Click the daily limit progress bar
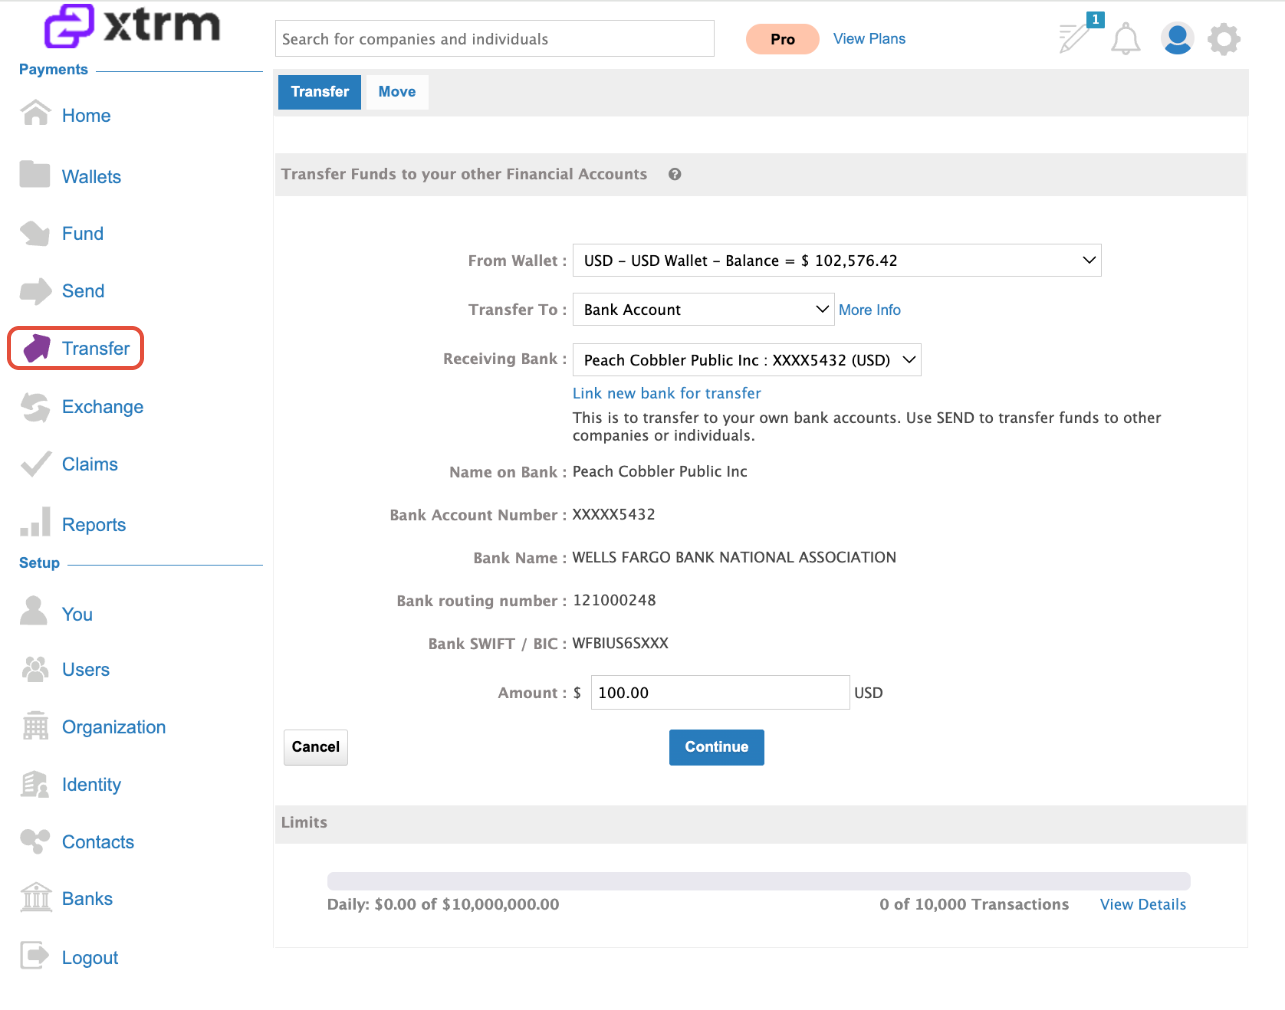This screenshot has height=1010, width=1285. pyautogui.click(x=759, y=881)
